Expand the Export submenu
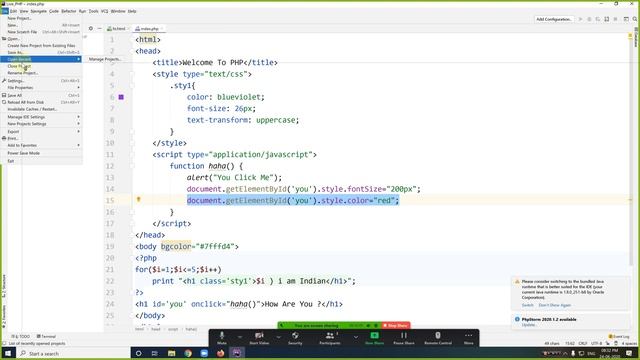Screen dimensions: 640x360 pos(41,131)
